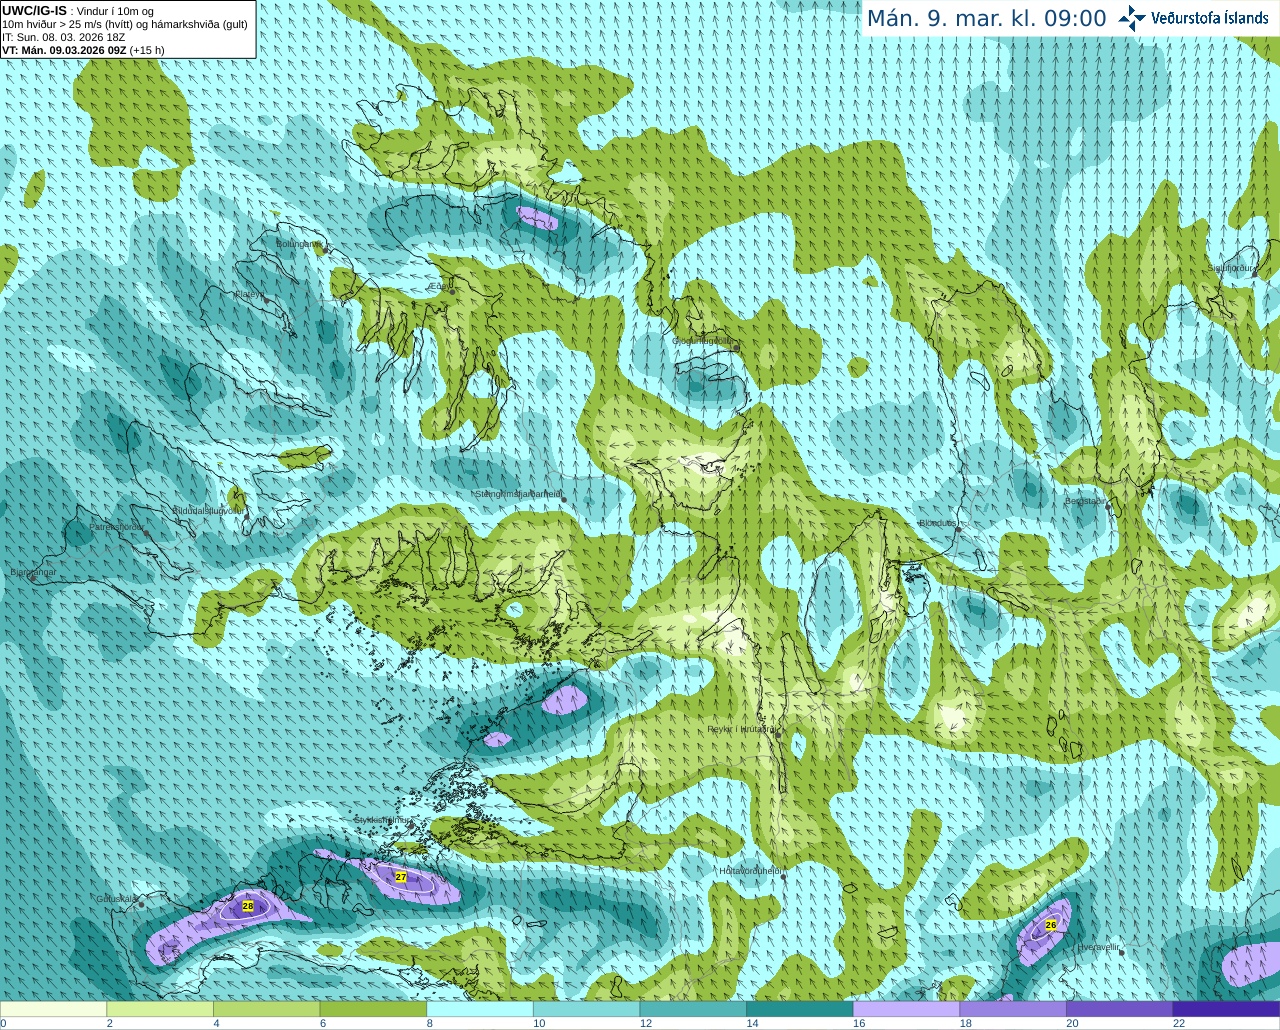Select the Gjögurflugvöllur station dot
Image resolution: width=1280 pixels, height=1030 pixels.
tap(735, 347)
